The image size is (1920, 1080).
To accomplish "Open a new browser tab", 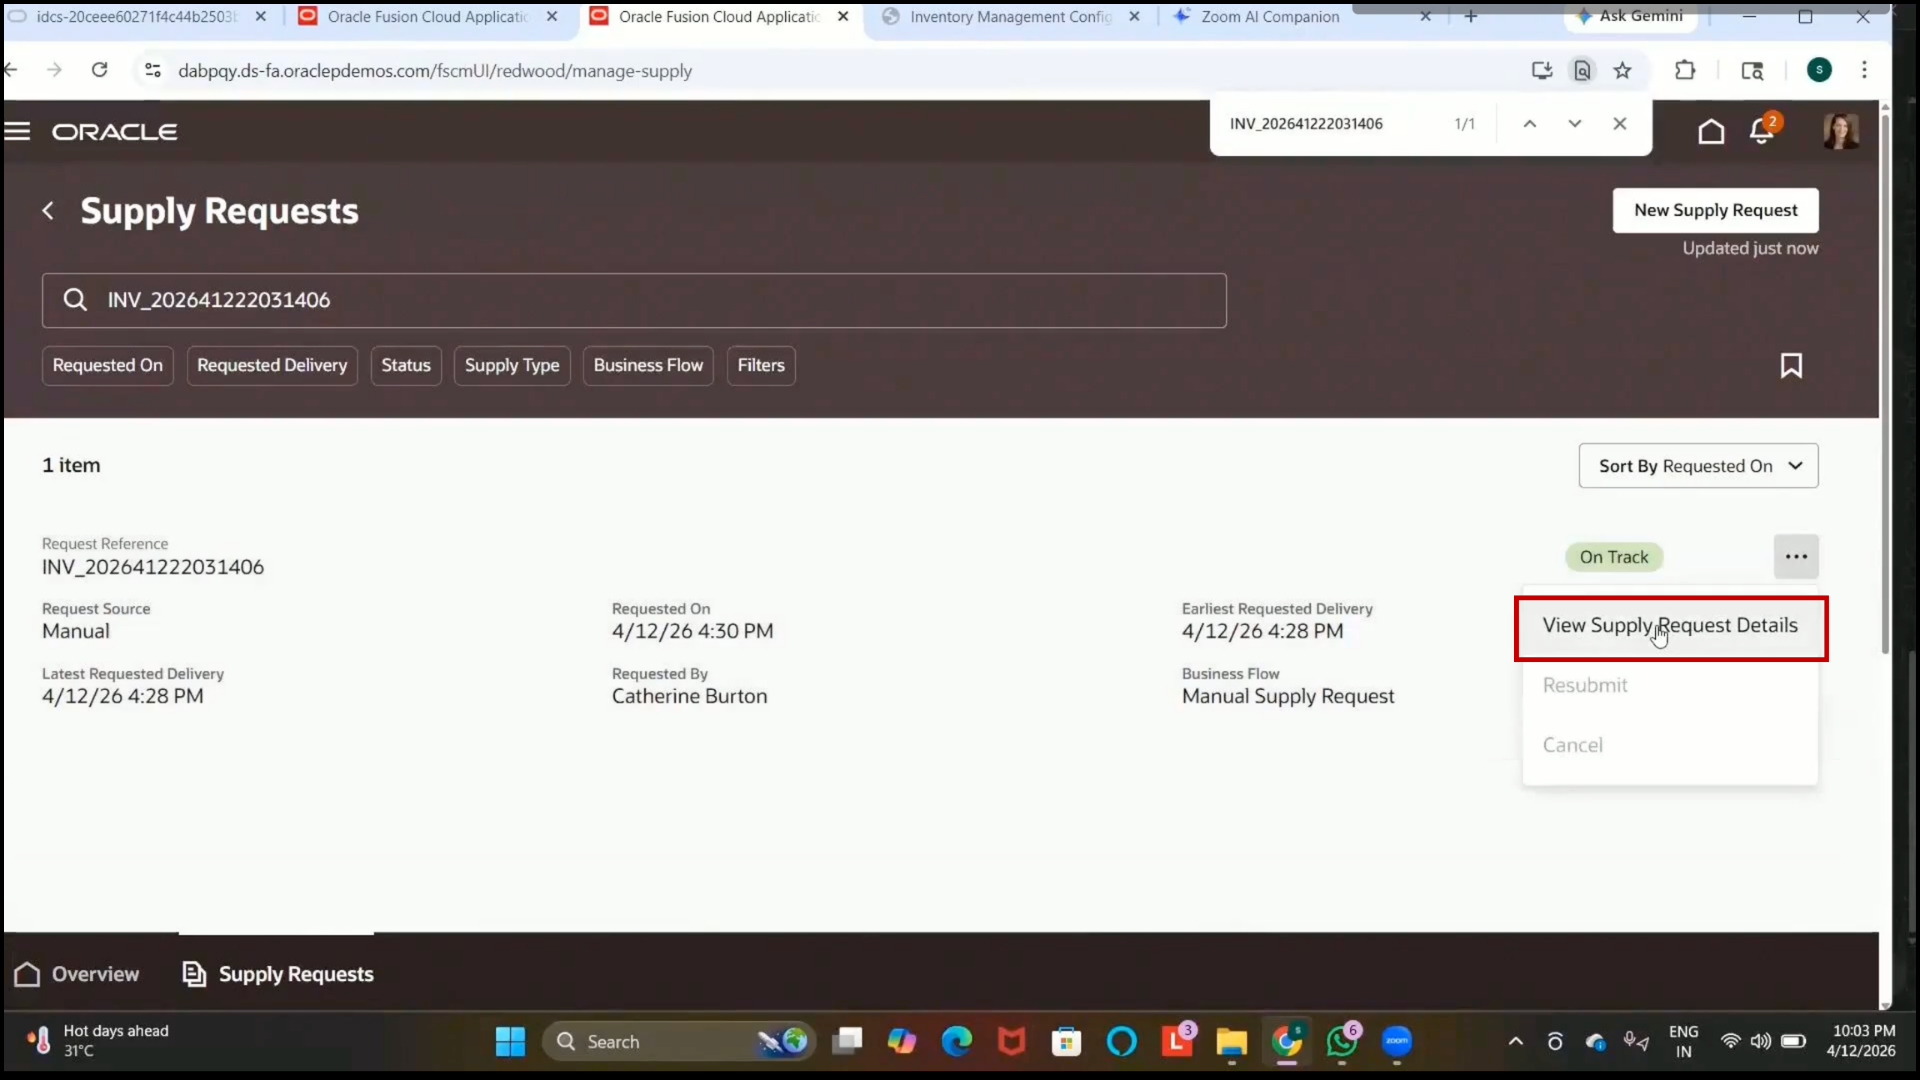I will (1471, 17).
